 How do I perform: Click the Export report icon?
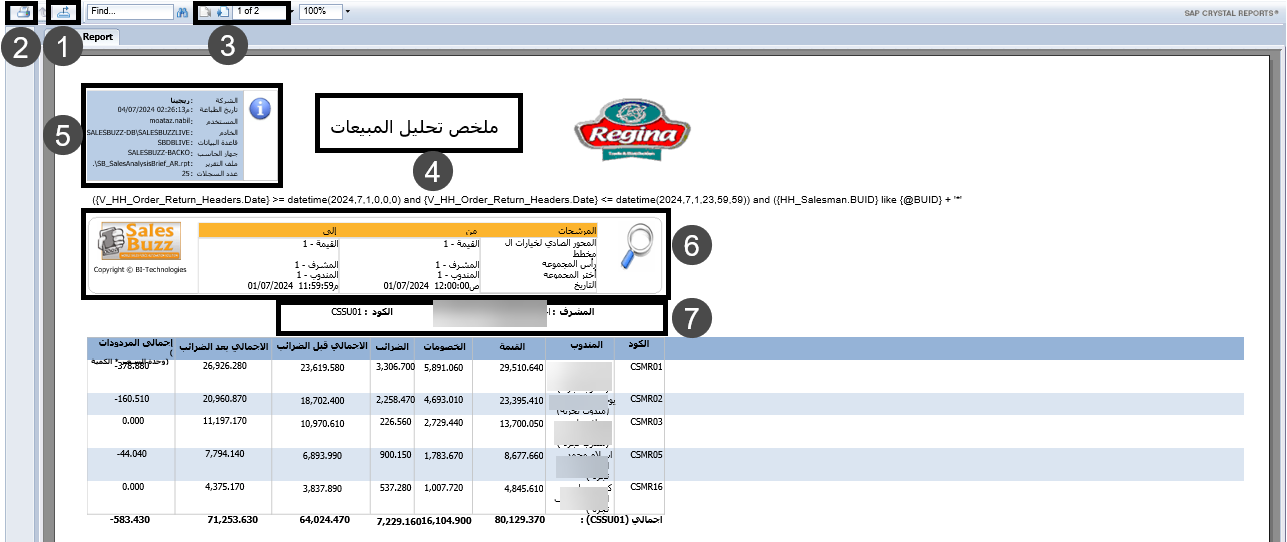64,12
